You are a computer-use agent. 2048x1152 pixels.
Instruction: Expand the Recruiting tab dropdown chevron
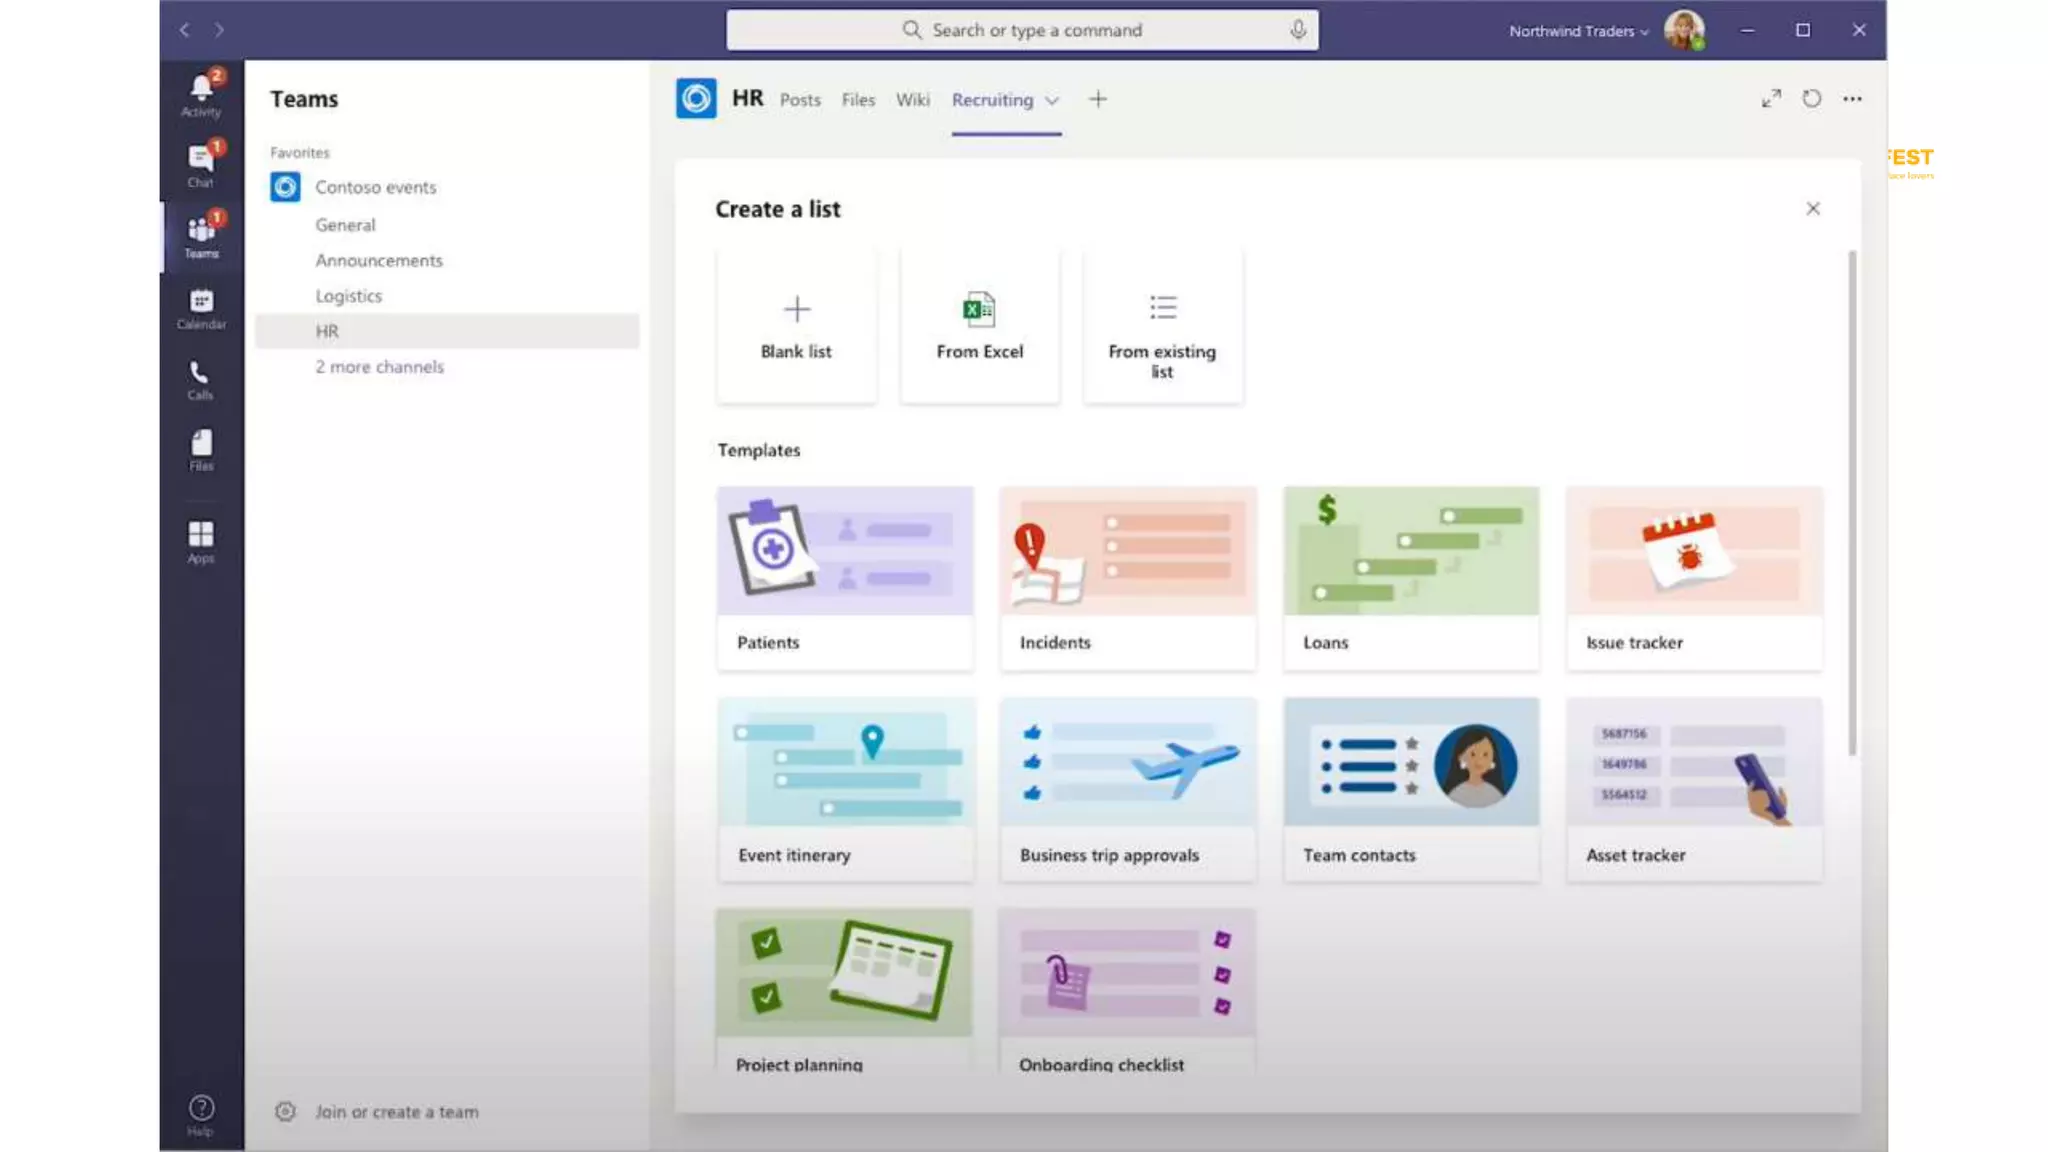(1052, 100)
